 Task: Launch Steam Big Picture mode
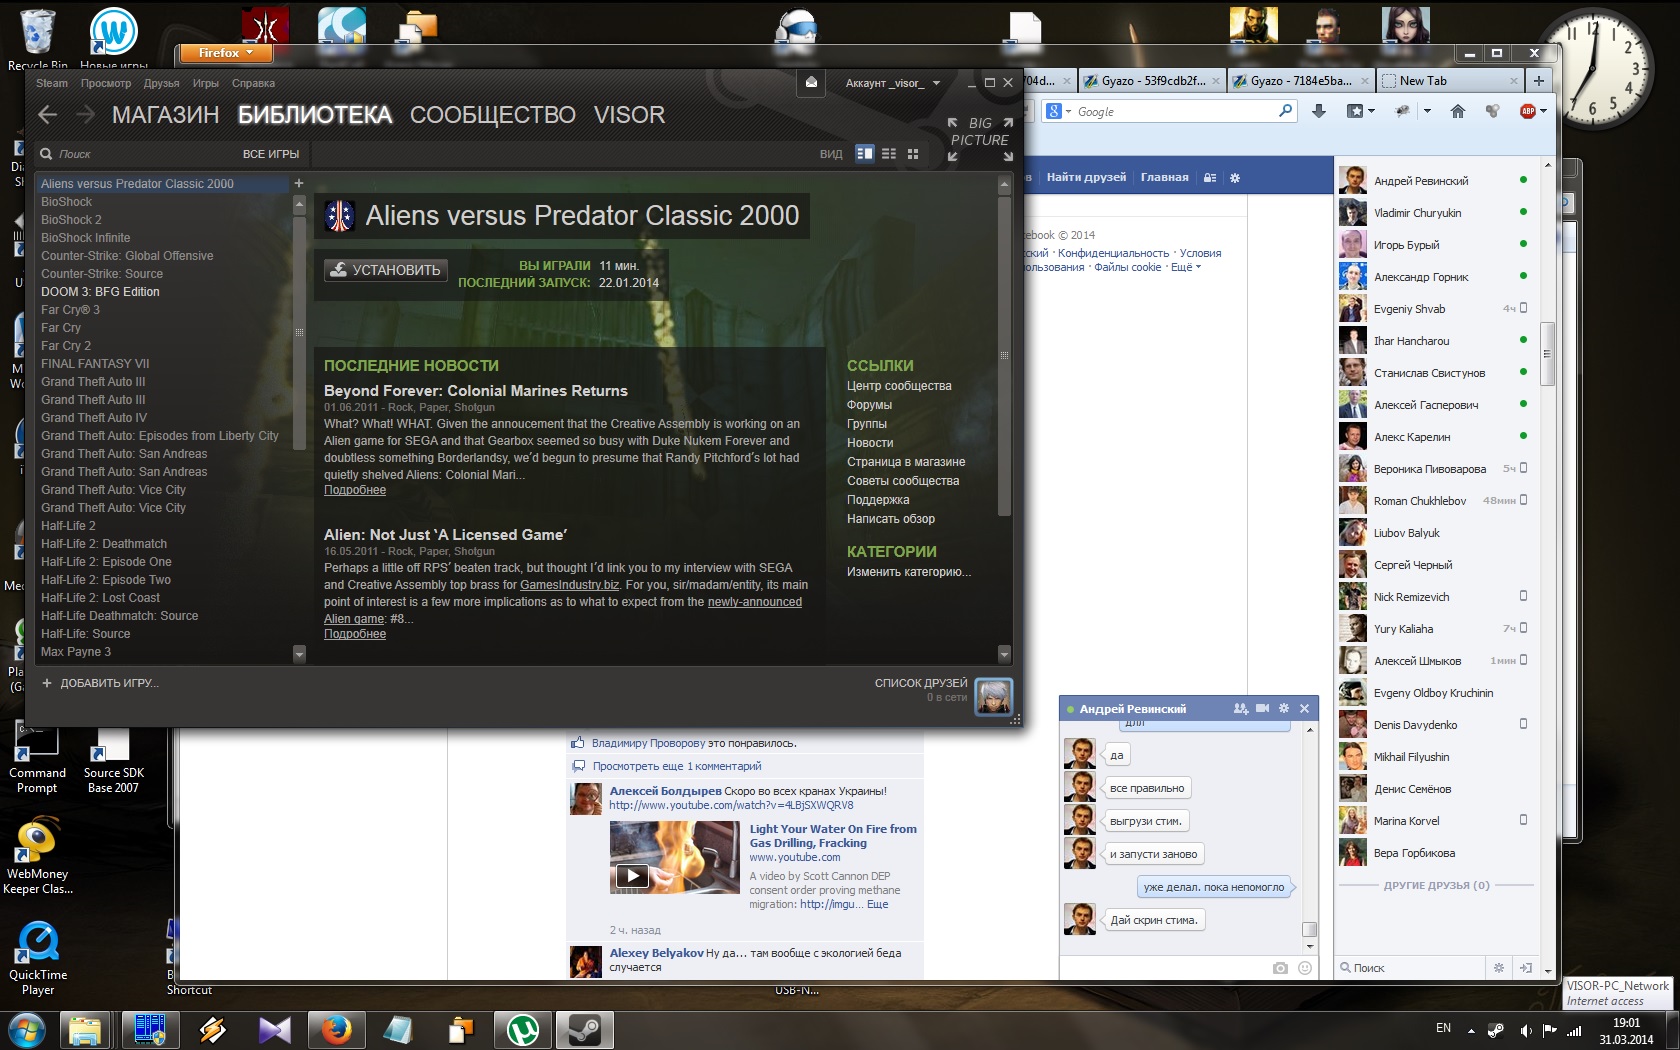[x=980, y=139]
